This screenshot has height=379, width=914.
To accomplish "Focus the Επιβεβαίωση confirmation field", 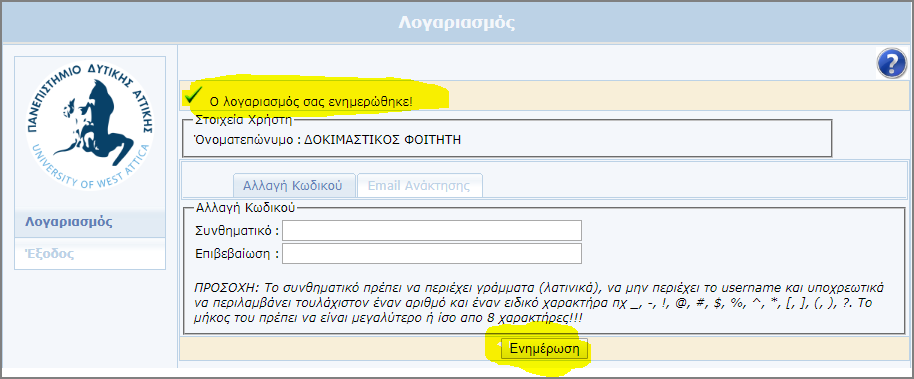I will pyautogui.click(x=432, y=254).
